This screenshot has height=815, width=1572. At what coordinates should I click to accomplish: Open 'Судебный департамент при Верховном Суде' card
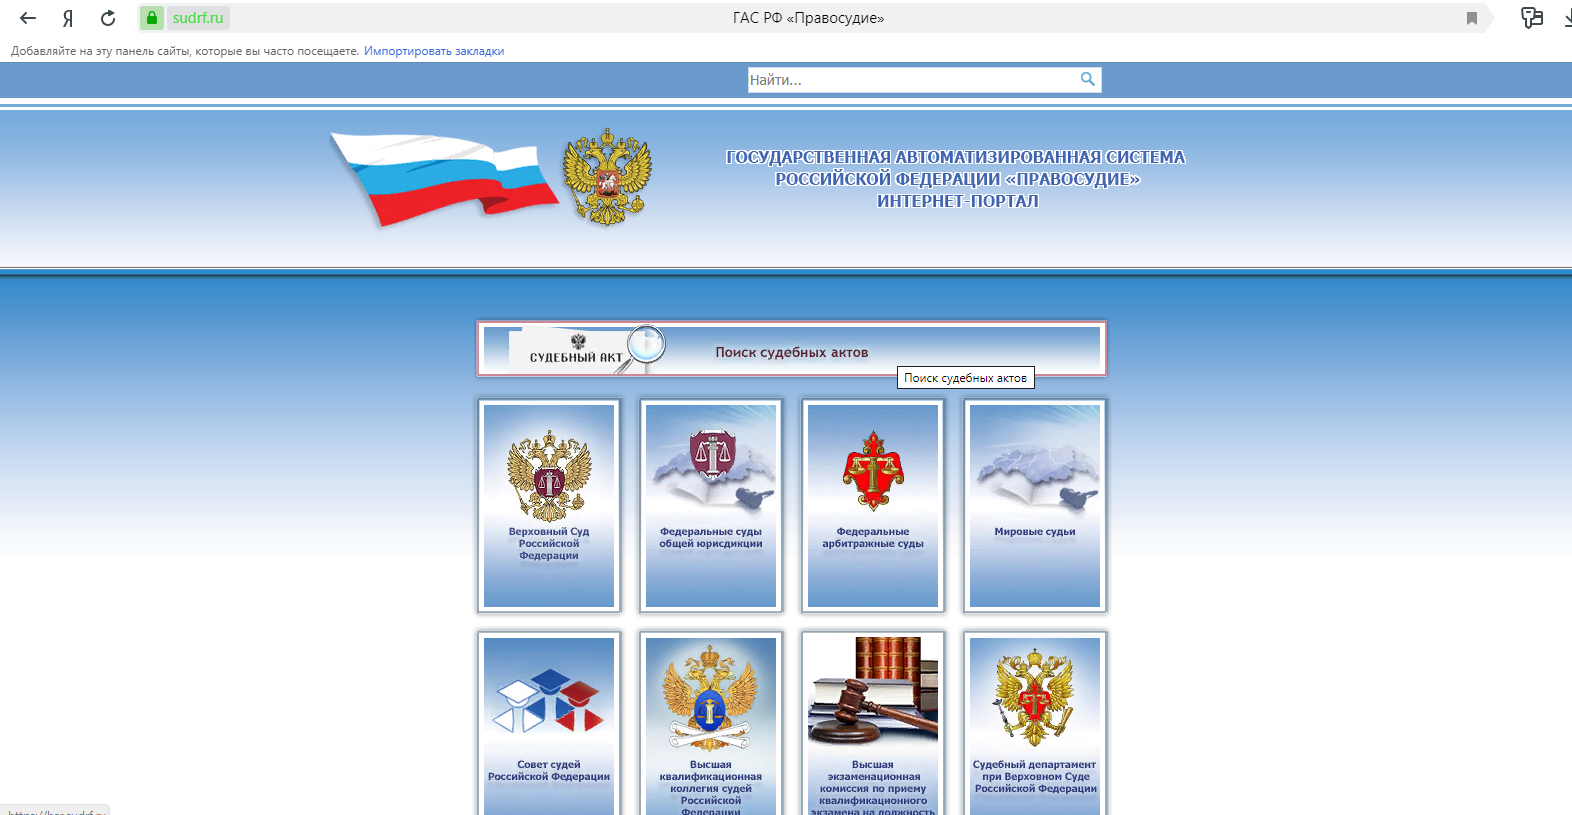pos(1035,725)
